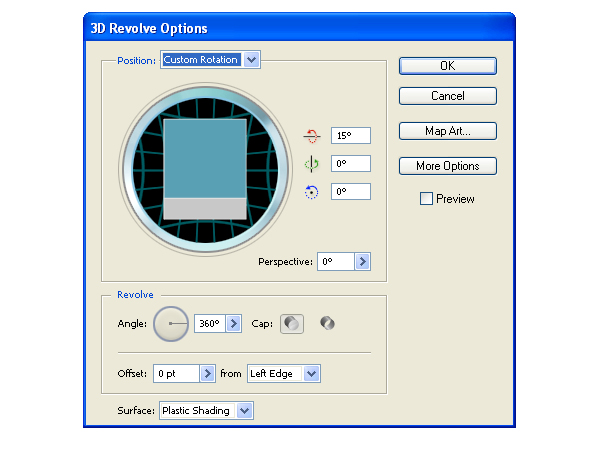Viewport: 600px width, 450px height.
Task: Expand the Angle value popup arrow
Action: tap(233, 324)
